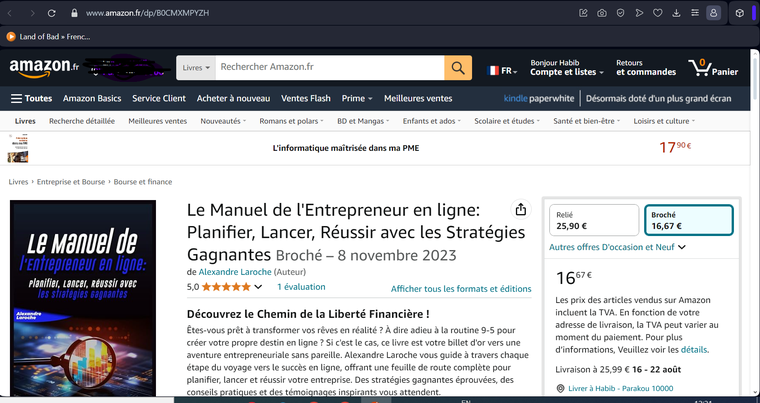Click the 17,90 € price in banner
Image resolution: width=760 pixels, height=403 pixels.
675,147
